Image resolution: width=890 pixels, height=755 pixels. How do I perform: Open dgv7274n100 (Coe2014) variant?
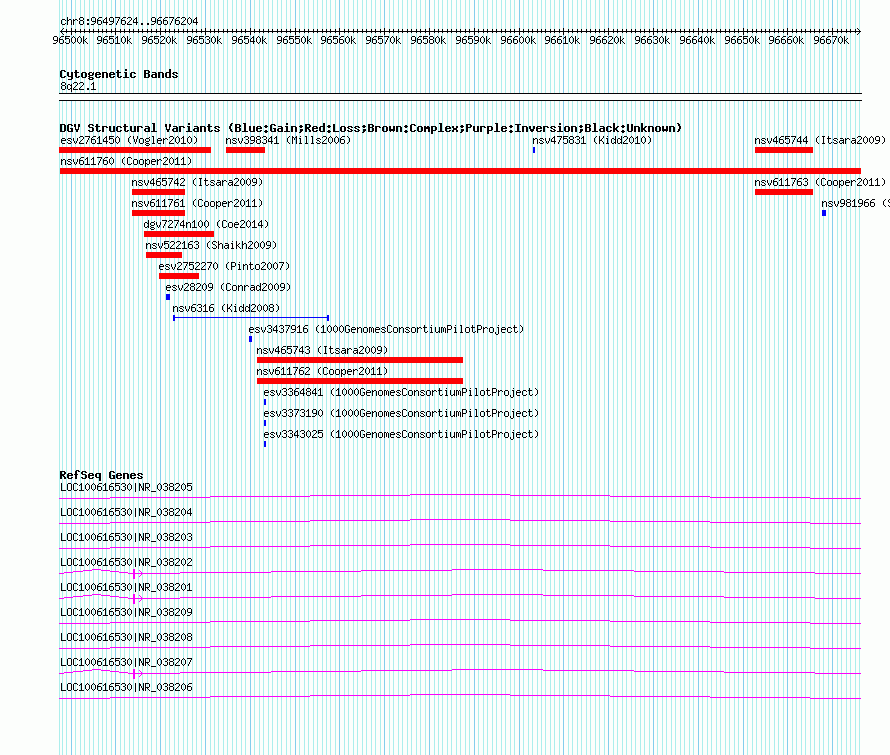click(206, 224)
